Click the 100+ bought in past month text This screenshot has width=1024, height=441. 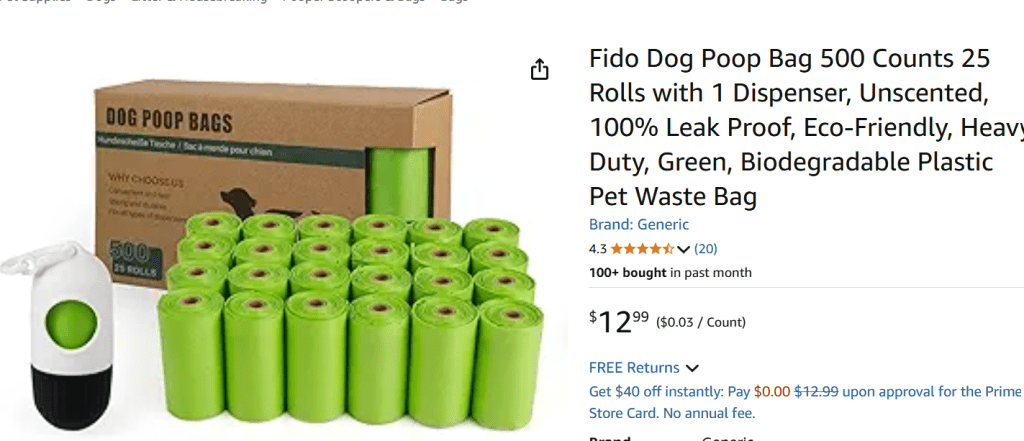(x=670, y=273)
